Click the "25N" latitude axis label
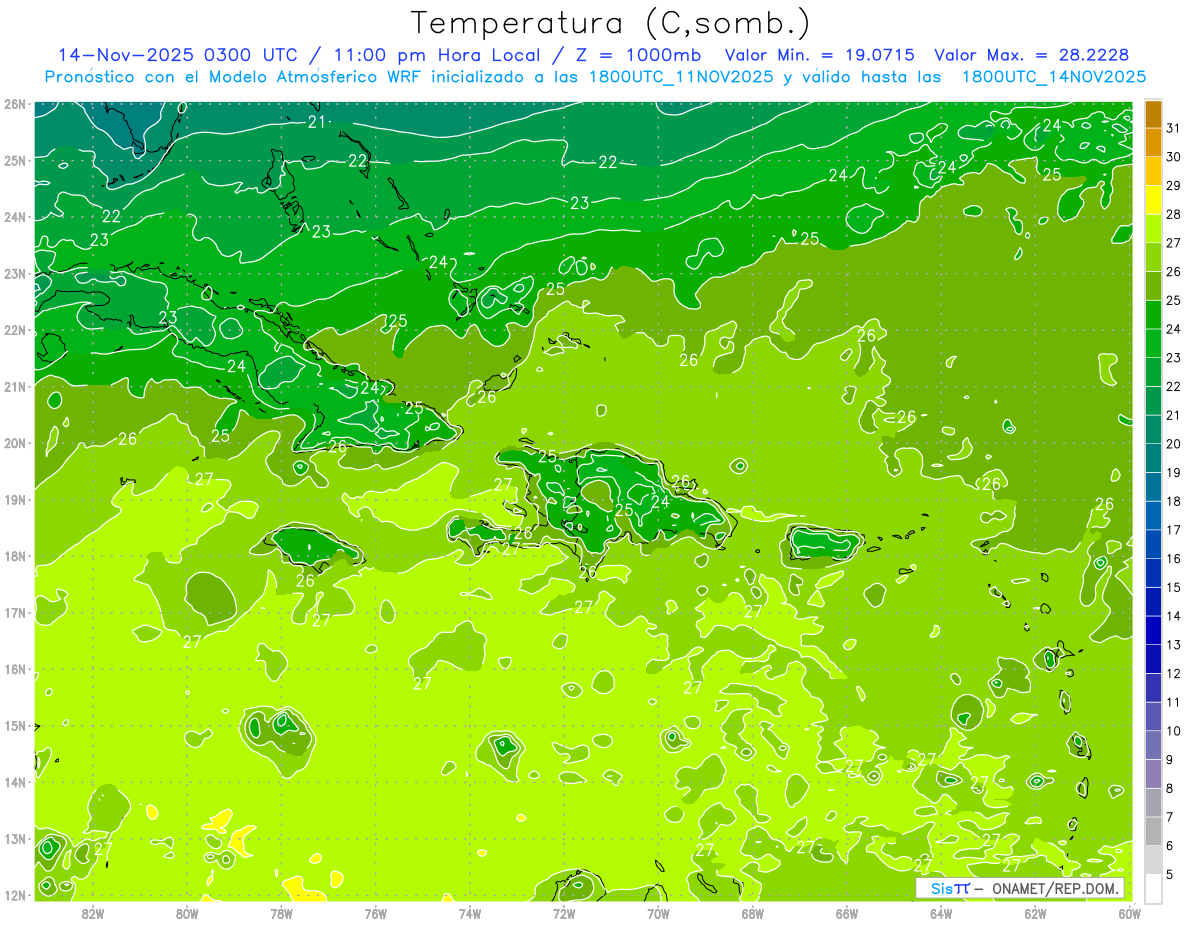The image size is (1200, 927). pos(14,161)
